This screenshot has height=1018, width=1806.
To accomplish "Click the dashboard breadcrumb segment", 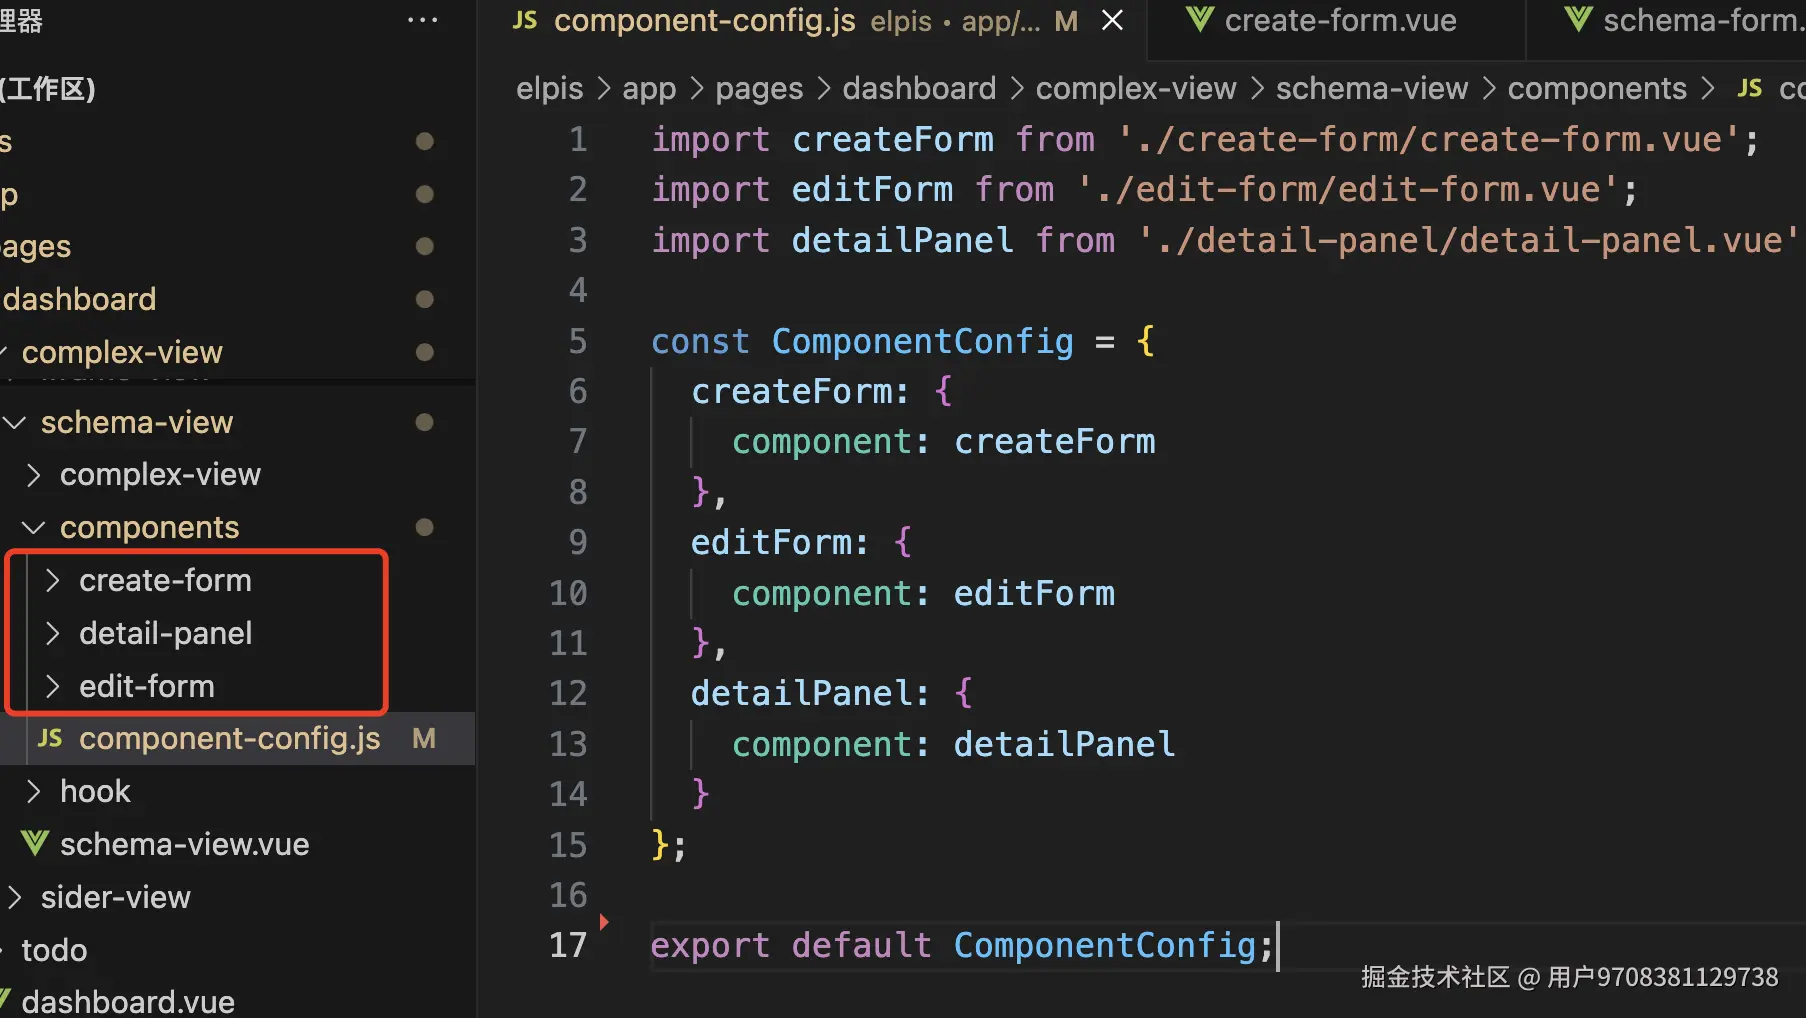I will [x=919, y=88].
